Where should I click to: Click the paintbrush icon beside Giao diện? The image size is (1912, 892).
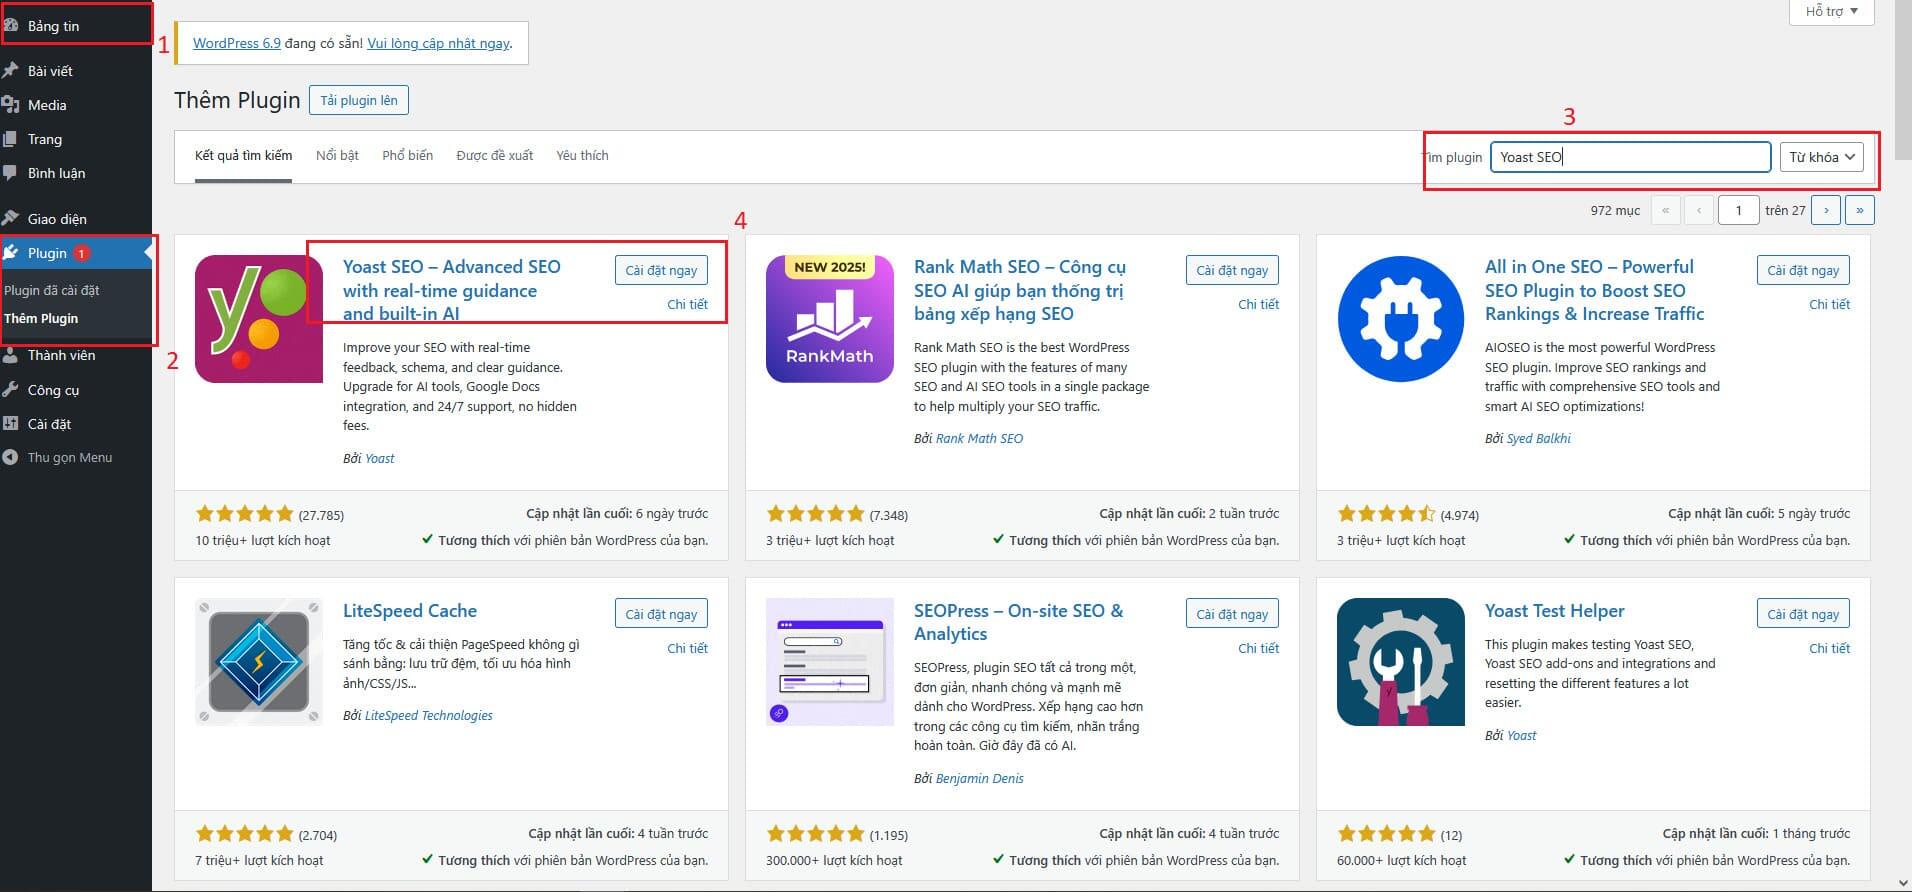point(11,219)
